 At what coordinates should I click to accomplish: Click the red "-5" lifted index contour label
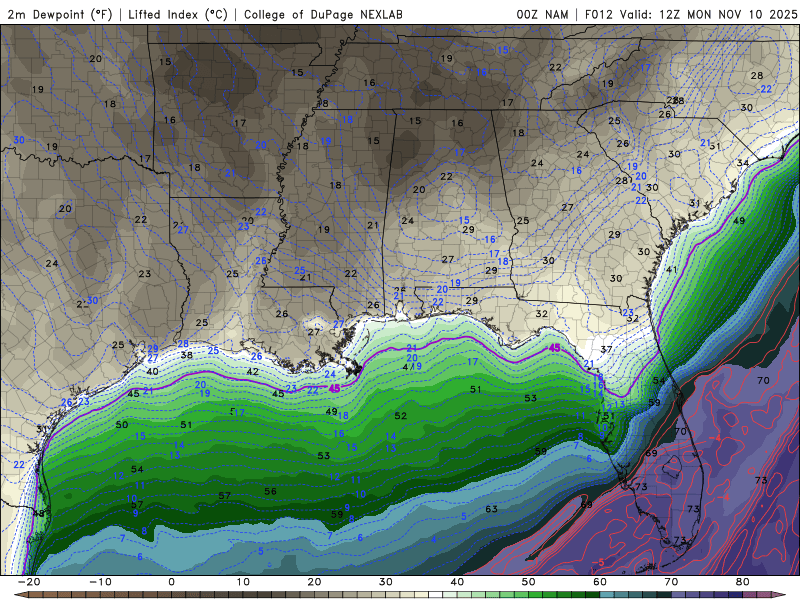(x=598, y=563)
